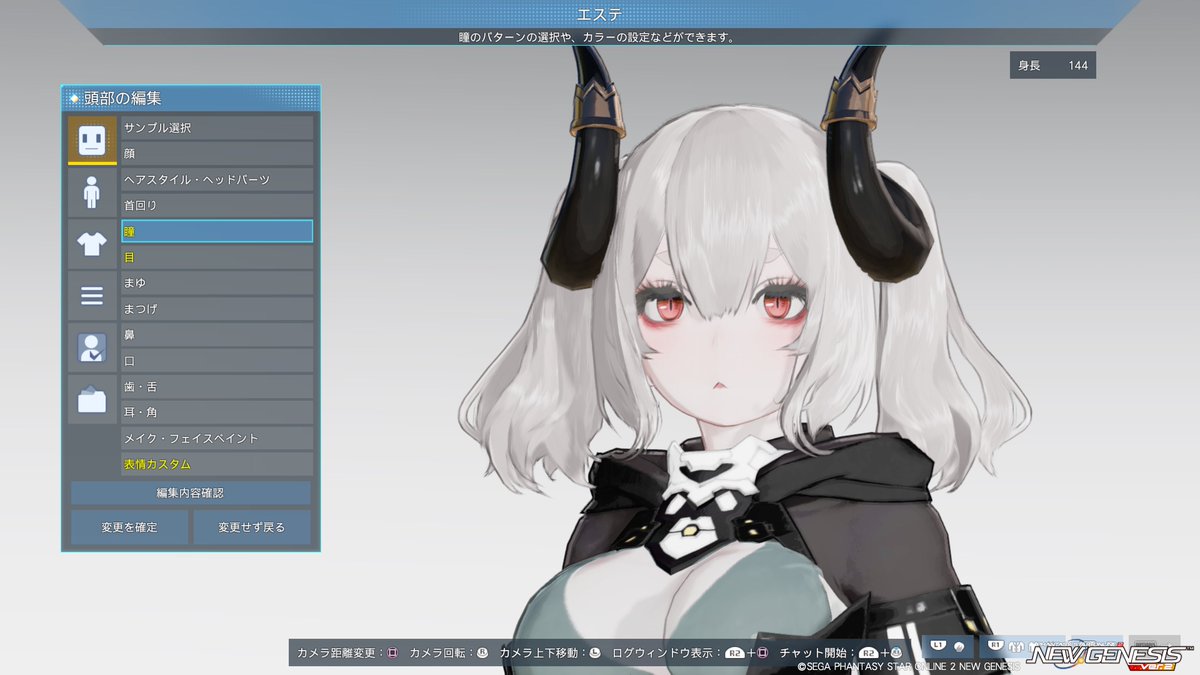Click the 頭部の編集 panel header
This screenshot has height=675, width=1200.
pos(191,98)
